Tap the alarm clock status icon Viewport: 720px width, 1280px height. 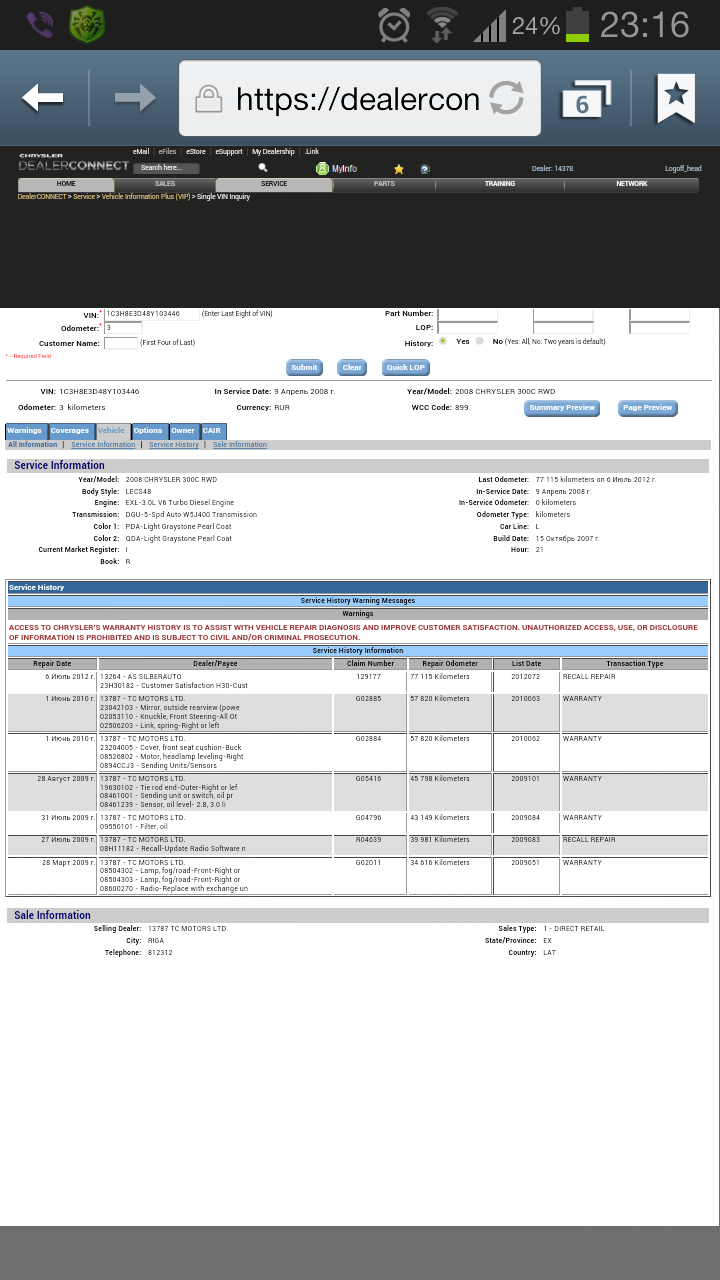click(x=394, y=24)
